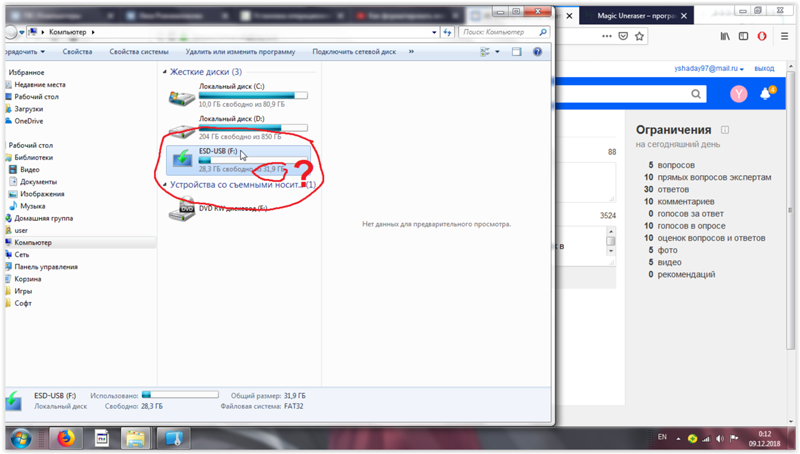Click the Explorer help question-mark icon
This screenshot has height=454, width=800.
pos(537,52)
